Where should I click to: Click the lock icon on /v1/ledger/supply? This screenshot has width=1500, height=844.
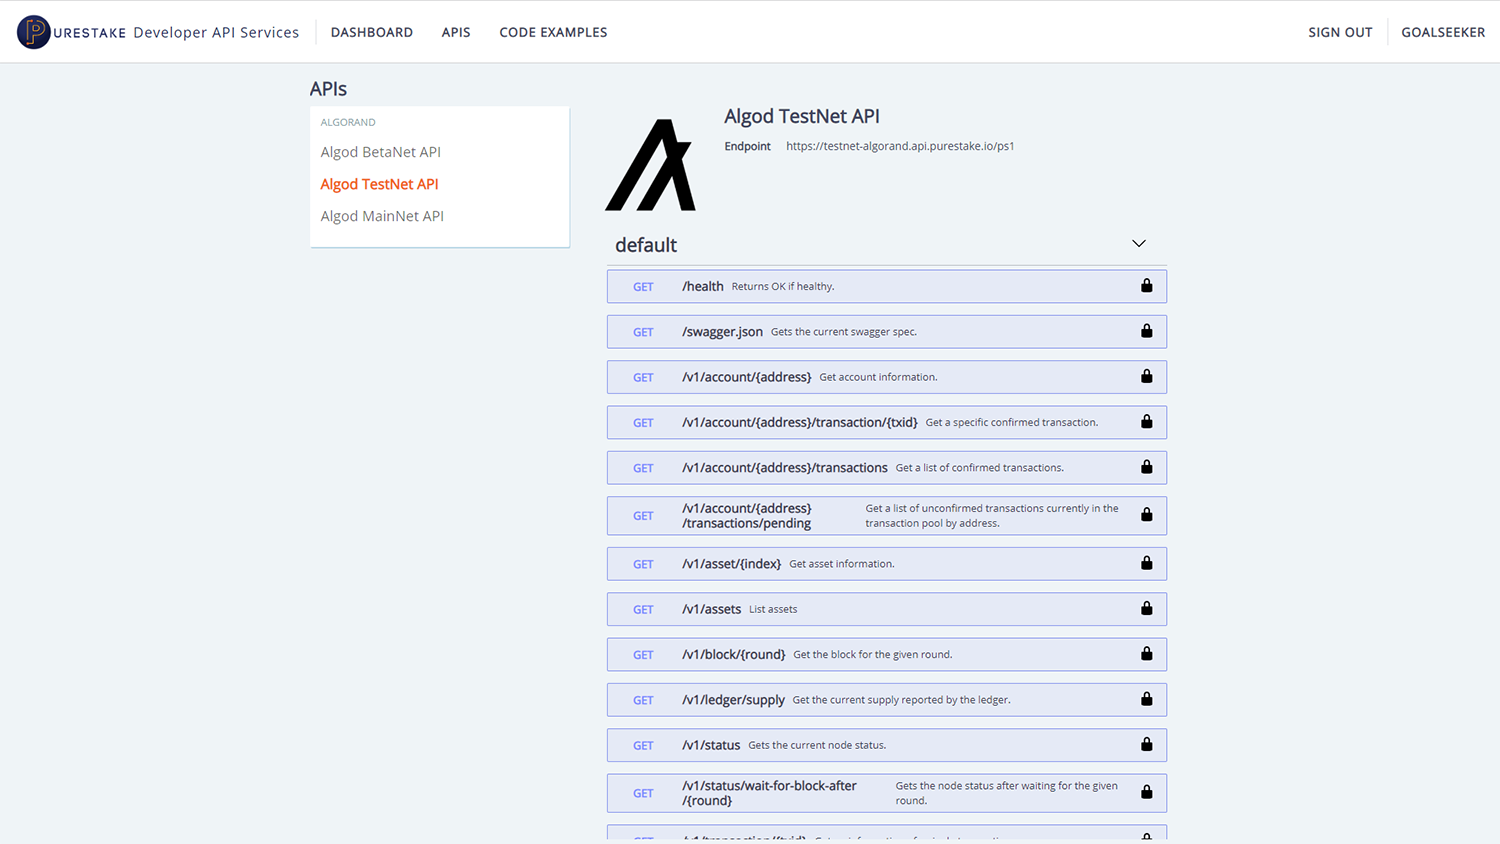(1146, 699)
